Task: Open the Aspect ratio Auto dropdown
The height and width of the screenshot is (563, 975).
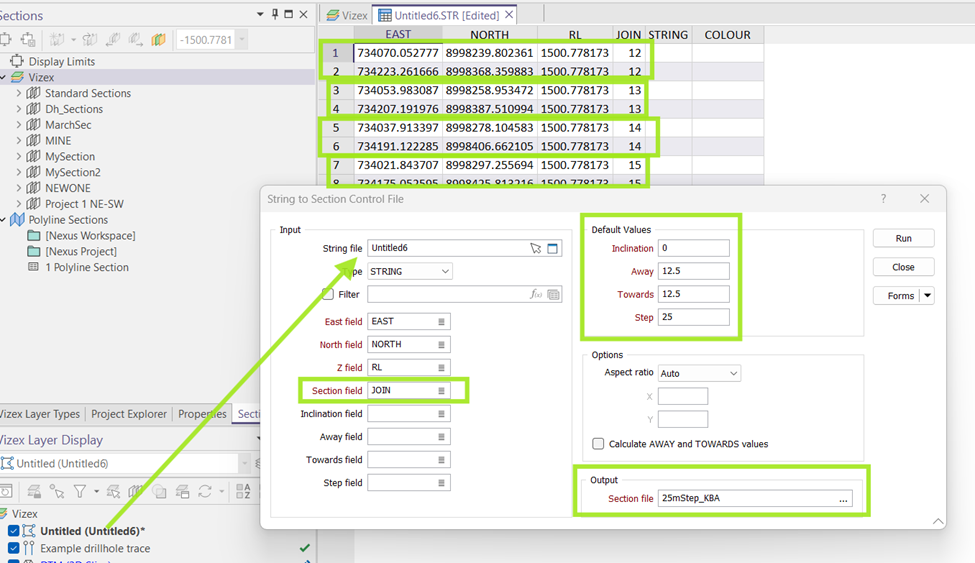Action: (x=699, y=373)
